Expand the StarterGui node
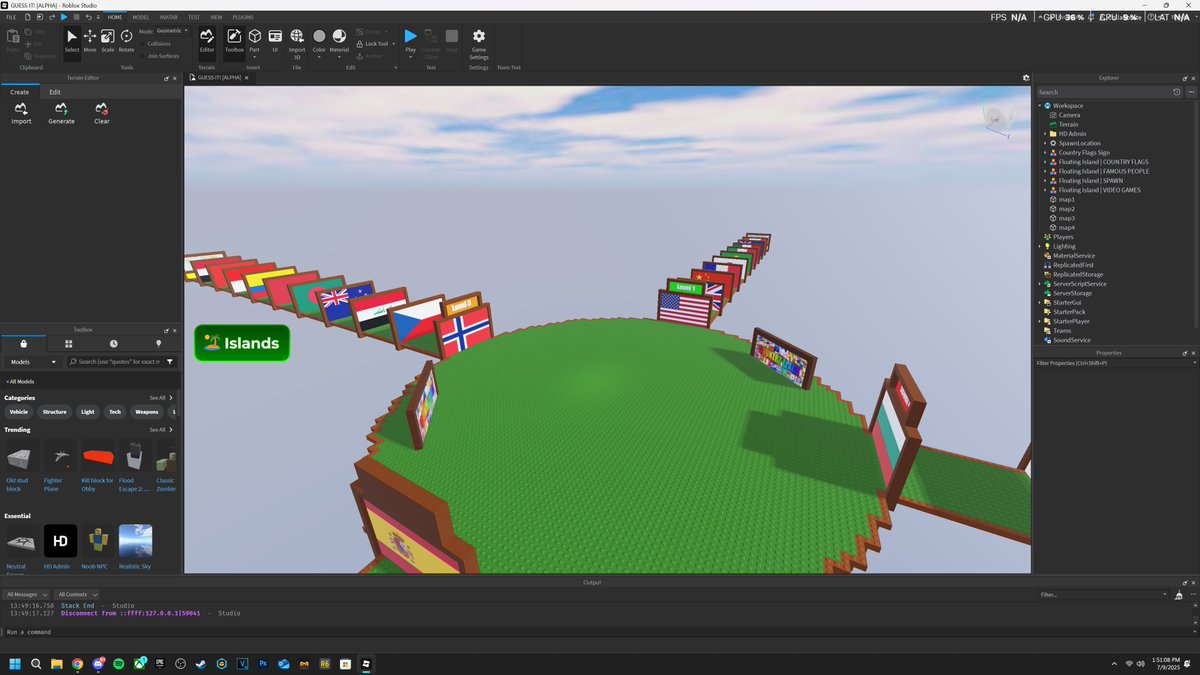 (1039, 302)
